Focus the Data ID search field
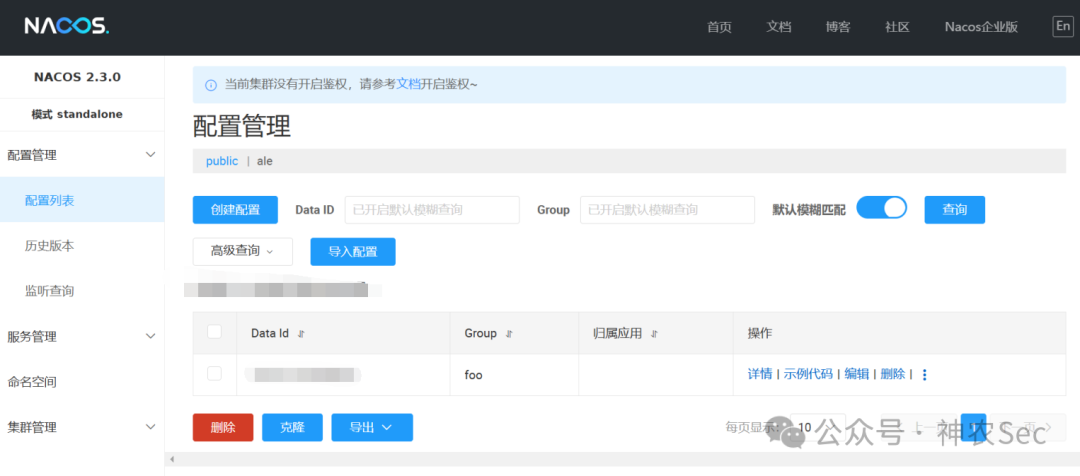 432,210
